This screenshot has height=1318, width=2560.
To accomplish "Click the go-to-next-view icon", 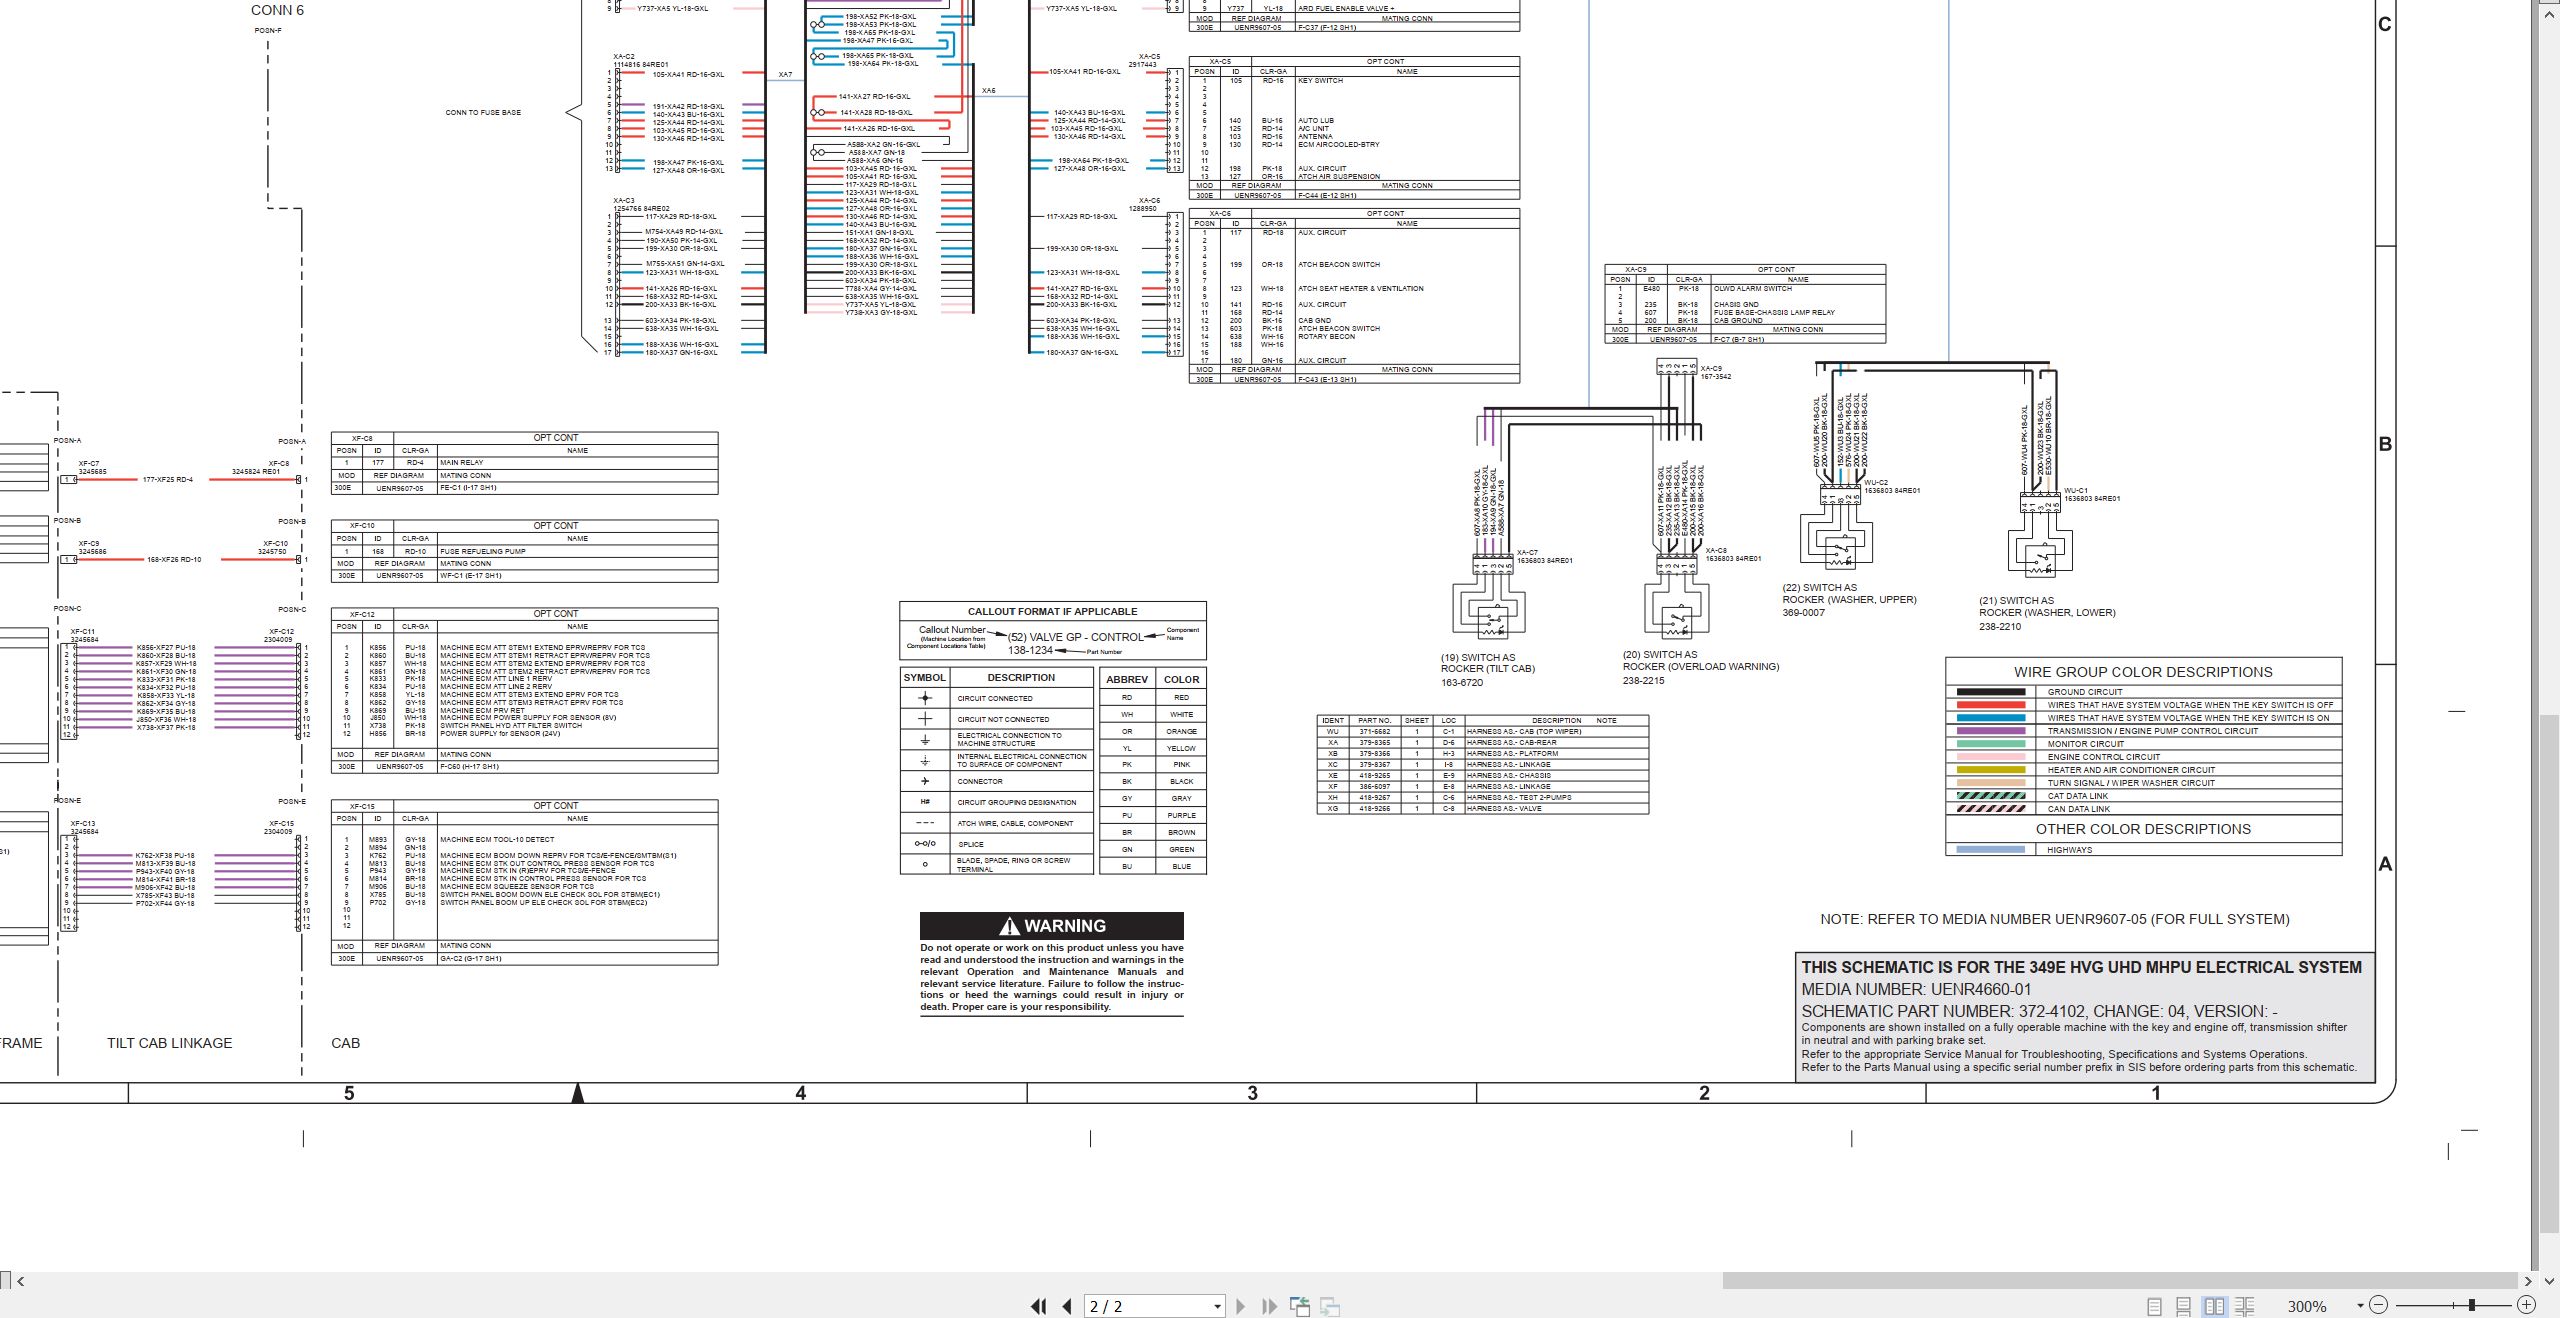I will (x=1330, y=1306).
